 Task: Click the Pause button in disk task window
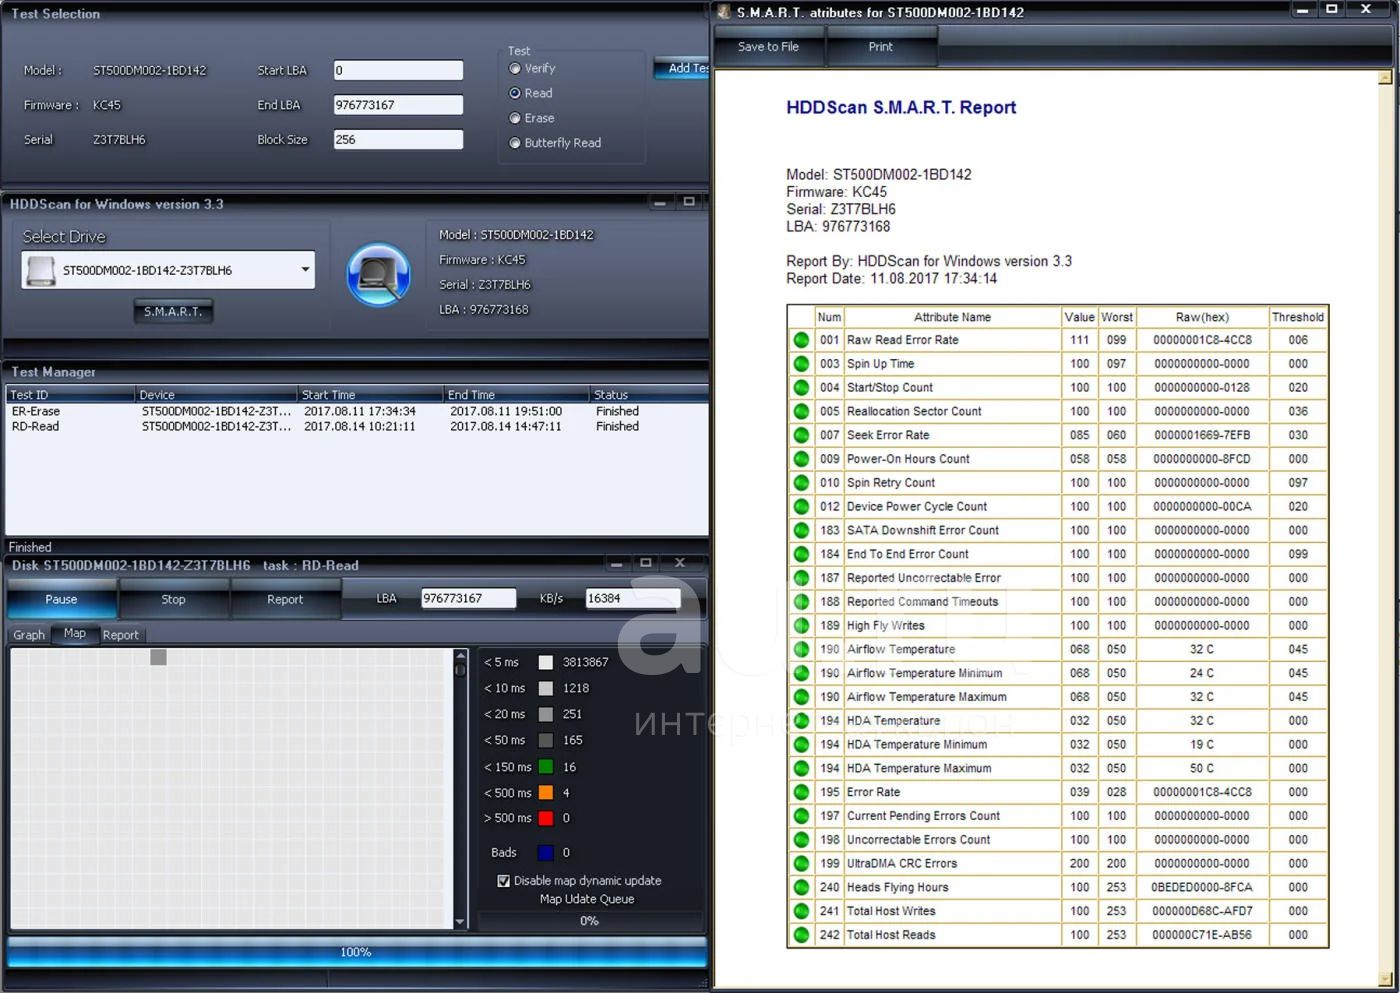[x=61, y=599]
